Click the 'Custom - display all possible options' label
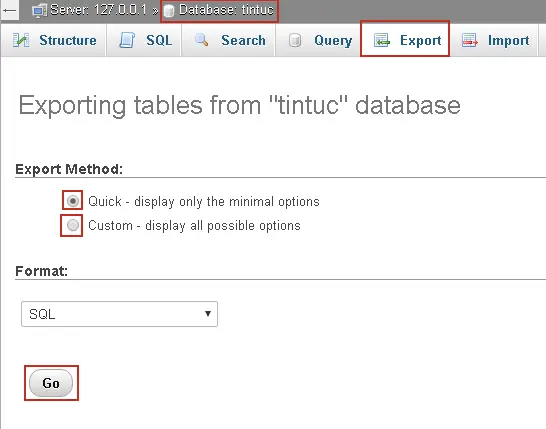546x429 pixels. point(194,226)
